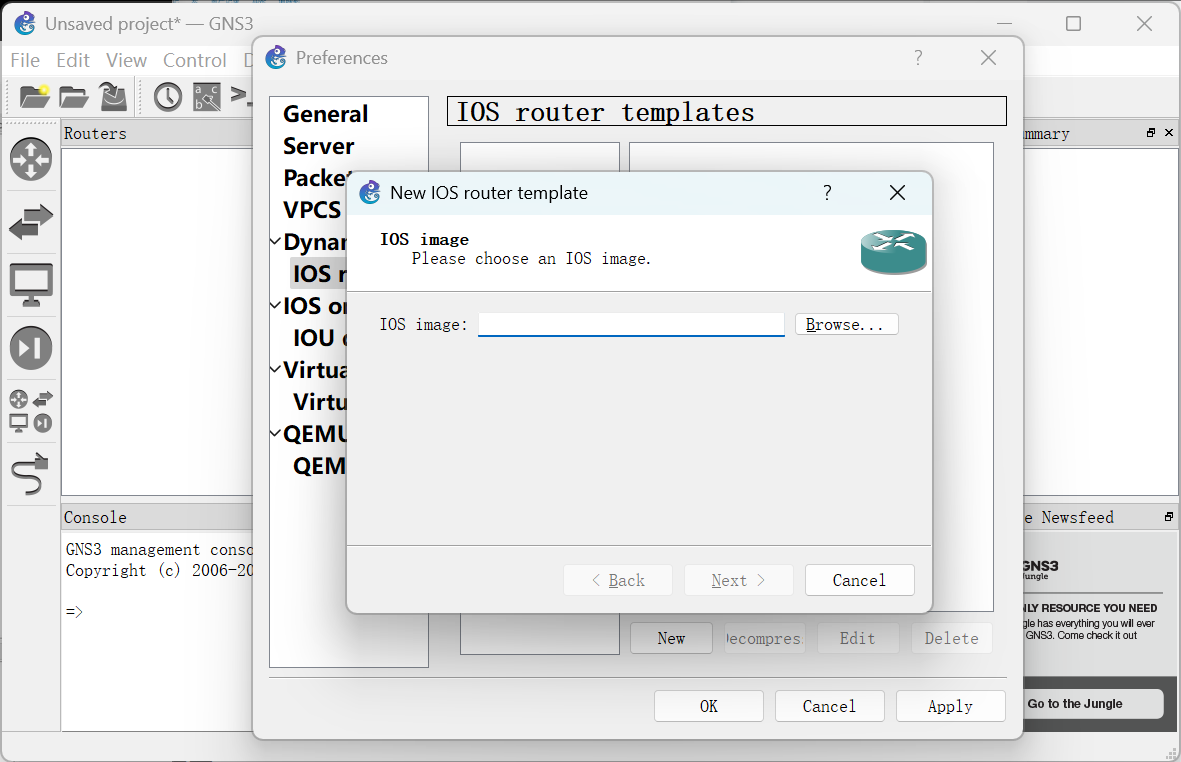Focus the IOS image path field
This screenshot has width=1181, height=762.
tap(631, 325)
